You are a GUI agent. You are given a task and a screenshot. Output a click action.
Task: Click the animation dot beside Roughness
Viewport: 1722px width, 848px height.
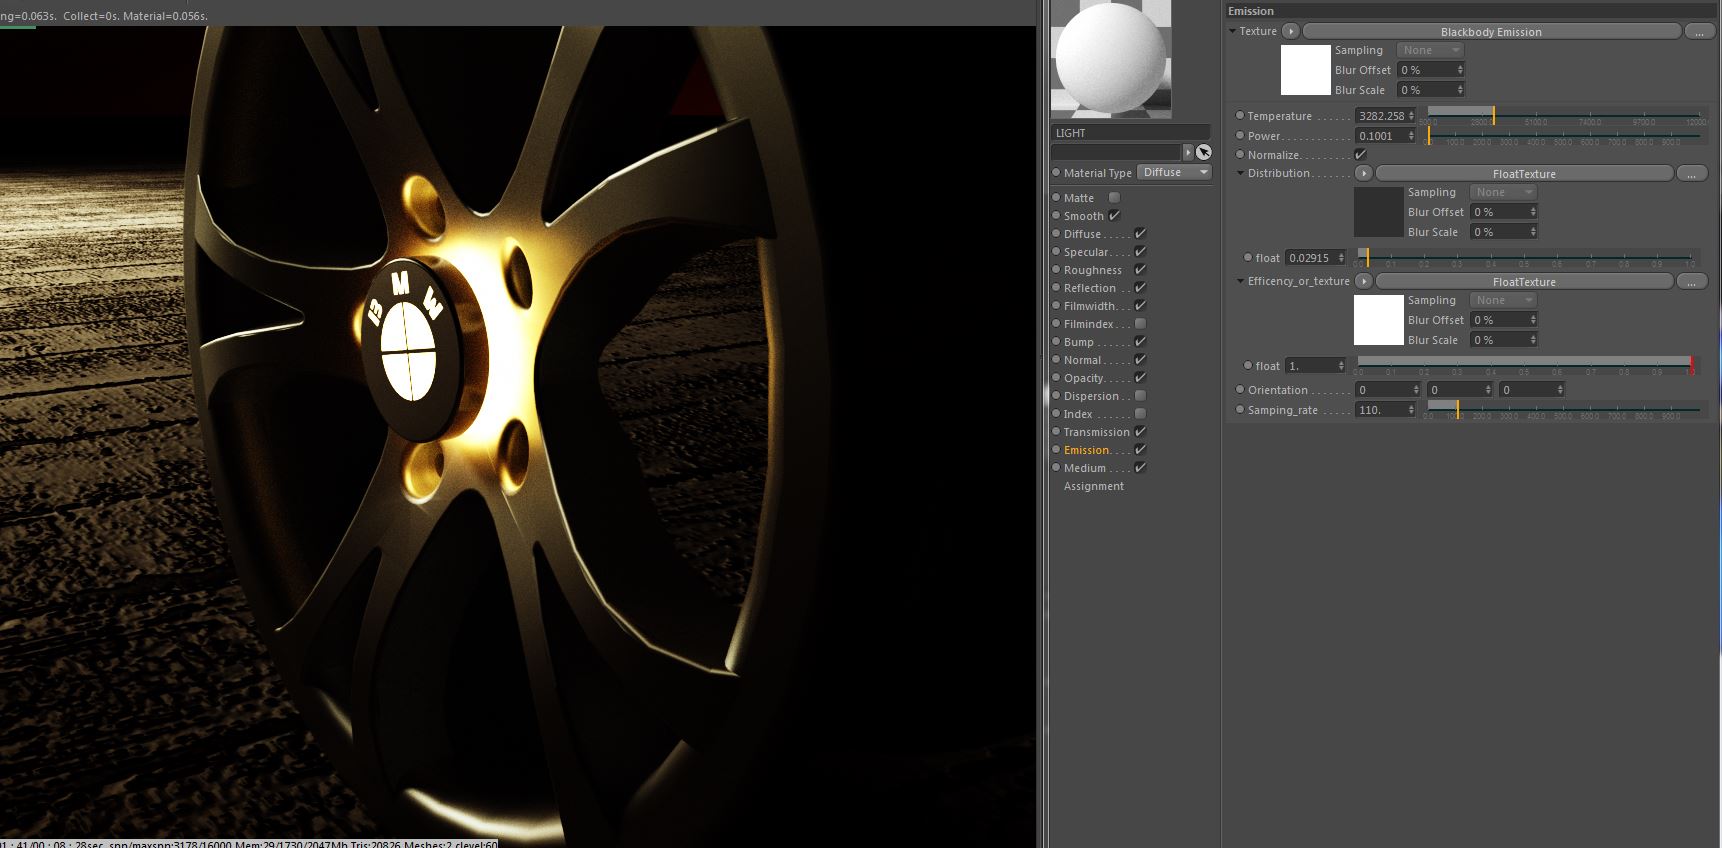(x=1056, y=270)
